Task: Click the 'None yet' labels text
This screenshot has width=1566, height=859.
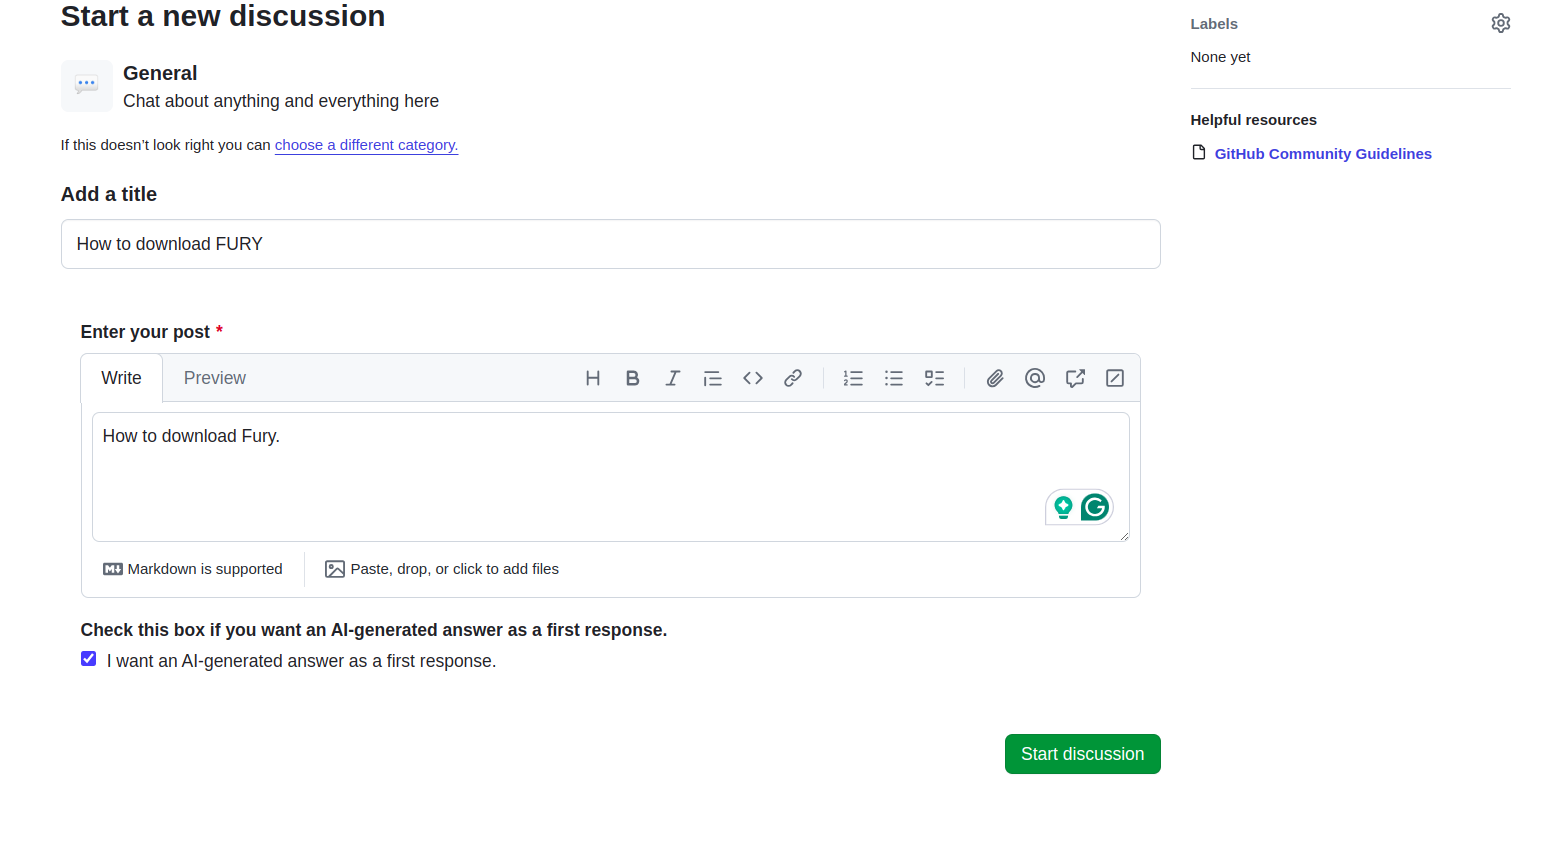Action: (1221, 57)
